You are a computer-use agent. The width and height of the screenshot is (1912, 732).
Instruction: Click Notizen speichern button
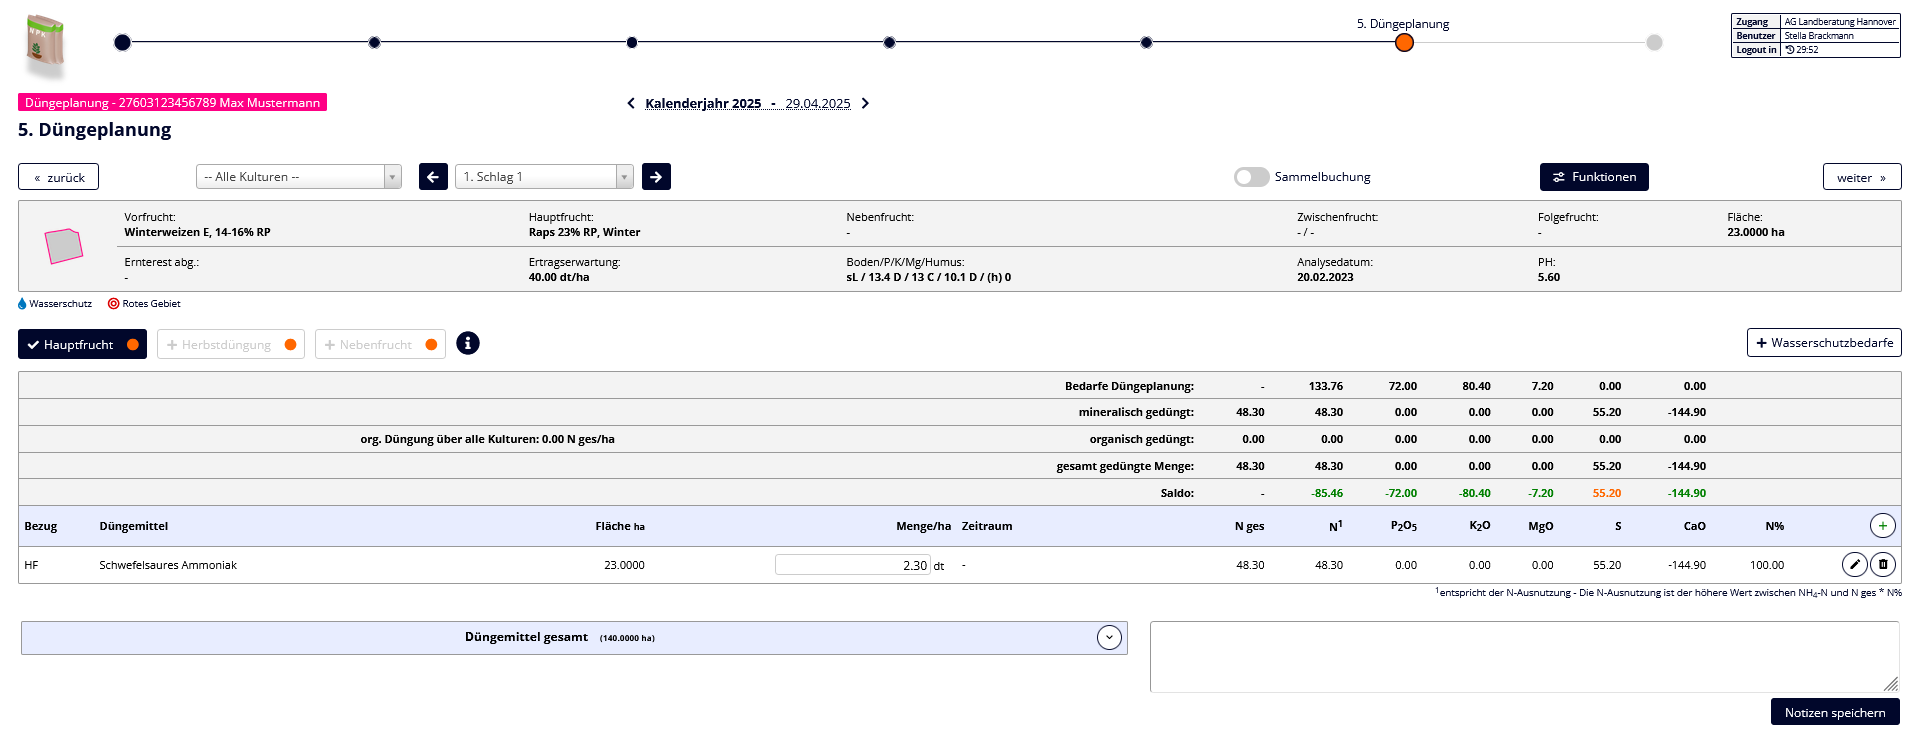1834,712
